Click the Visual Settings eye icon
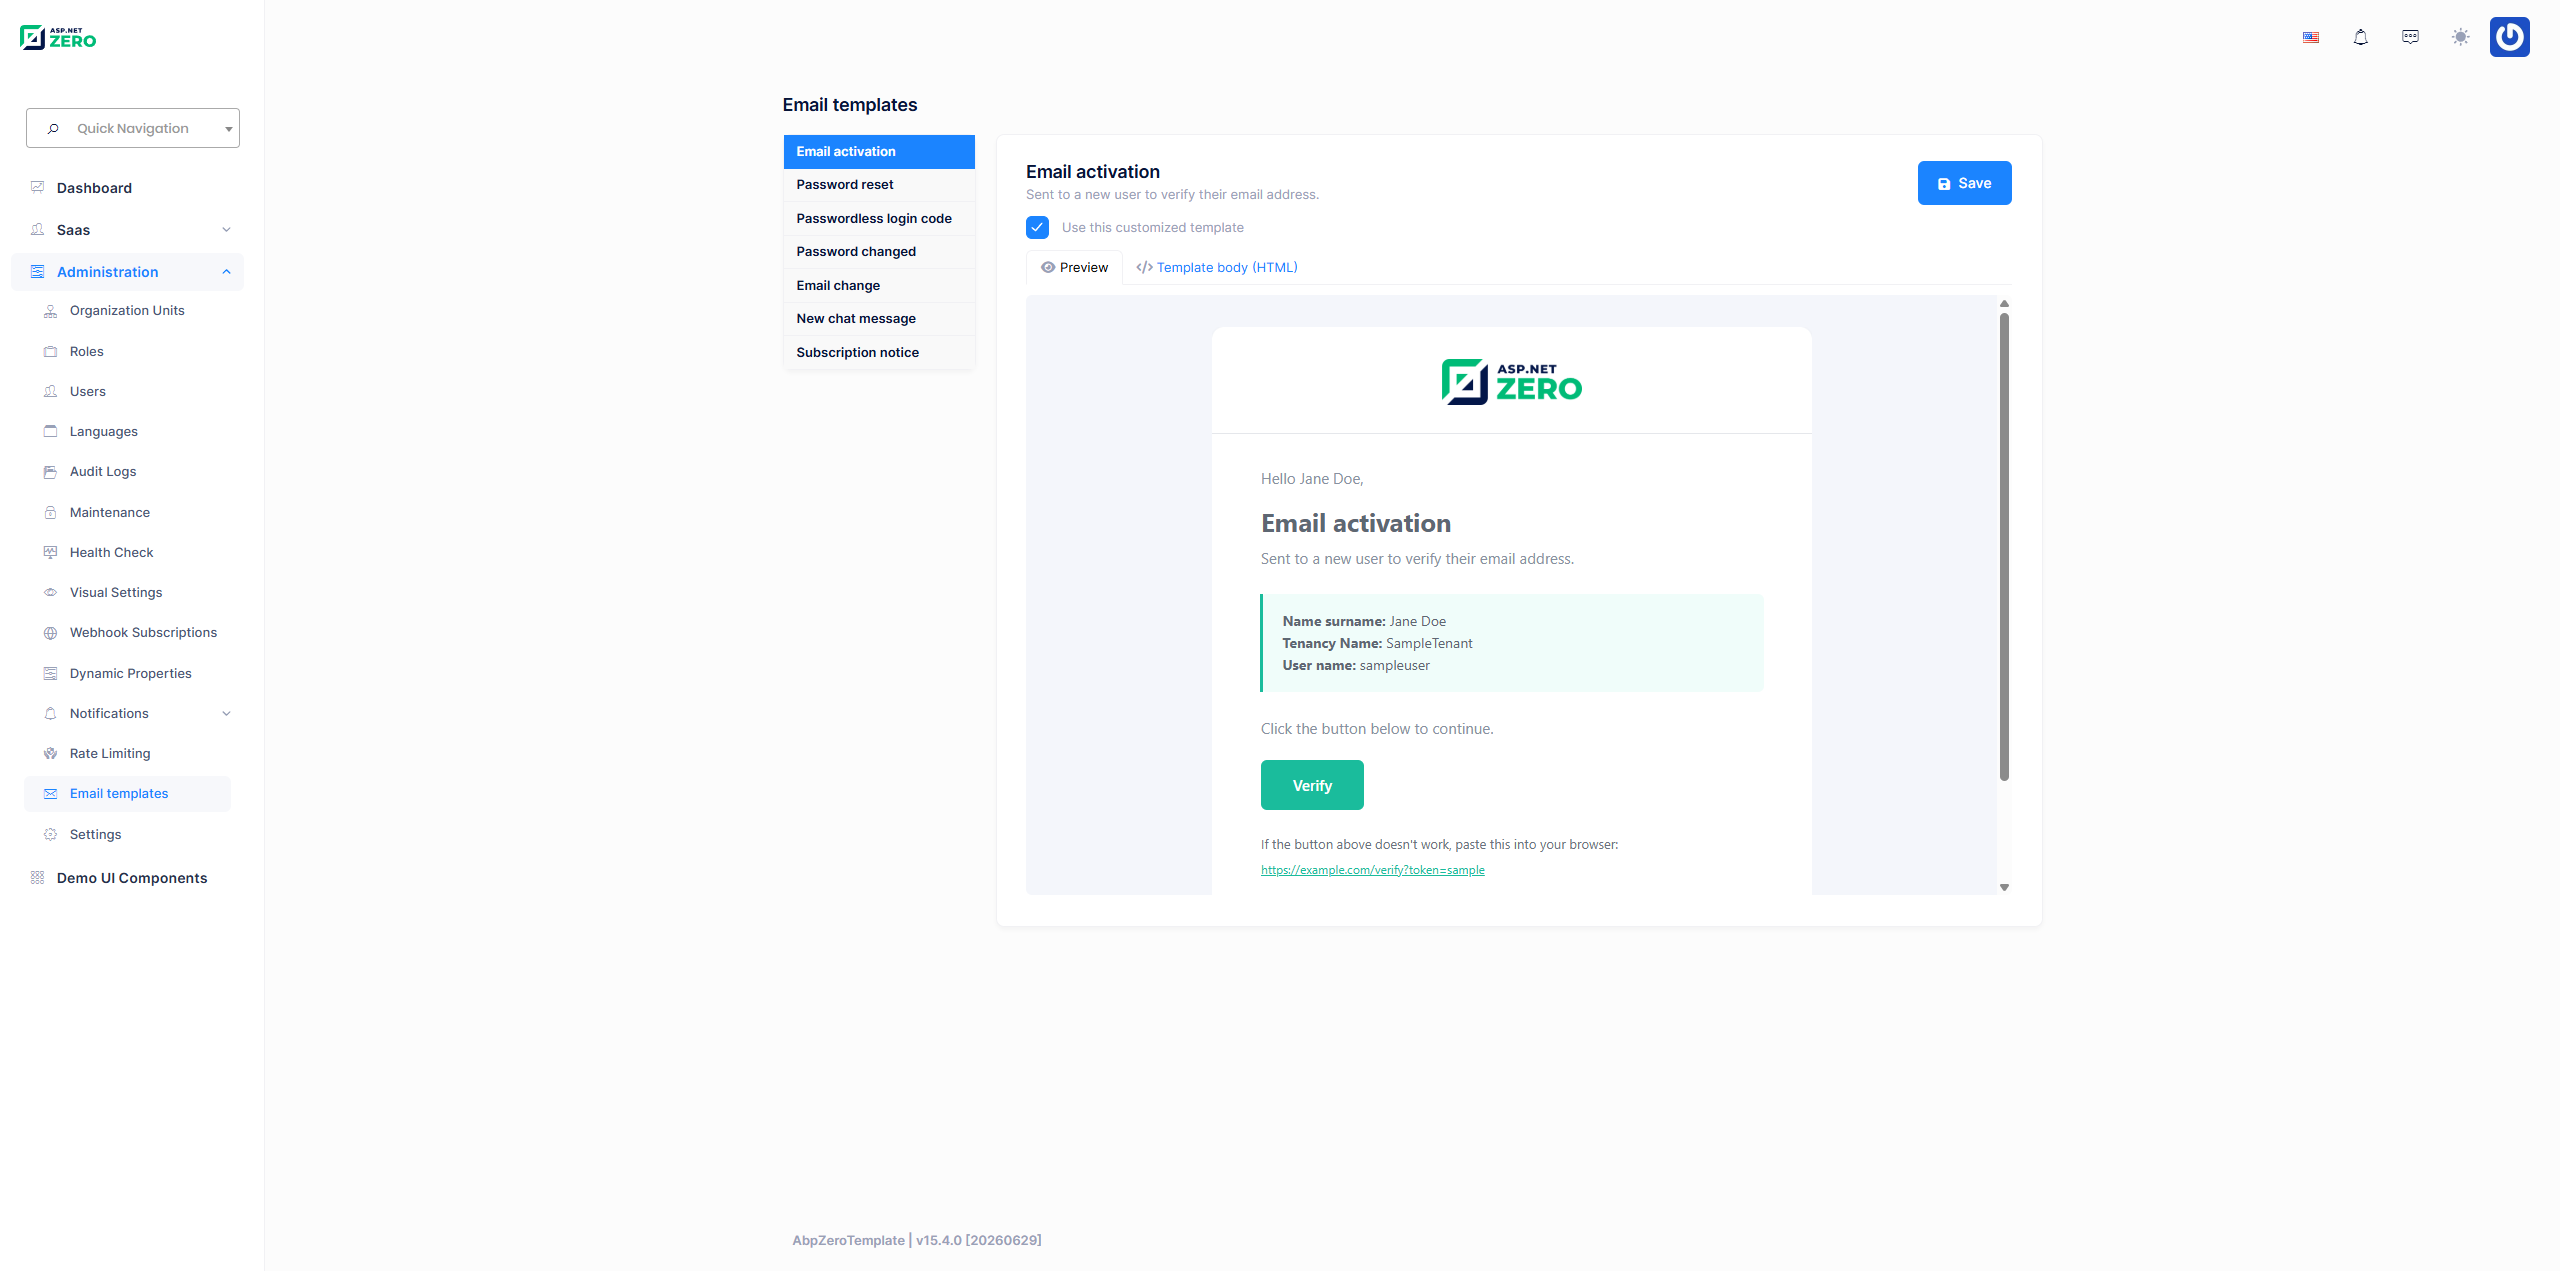The image size is (2560, 1271). [51, 592]
